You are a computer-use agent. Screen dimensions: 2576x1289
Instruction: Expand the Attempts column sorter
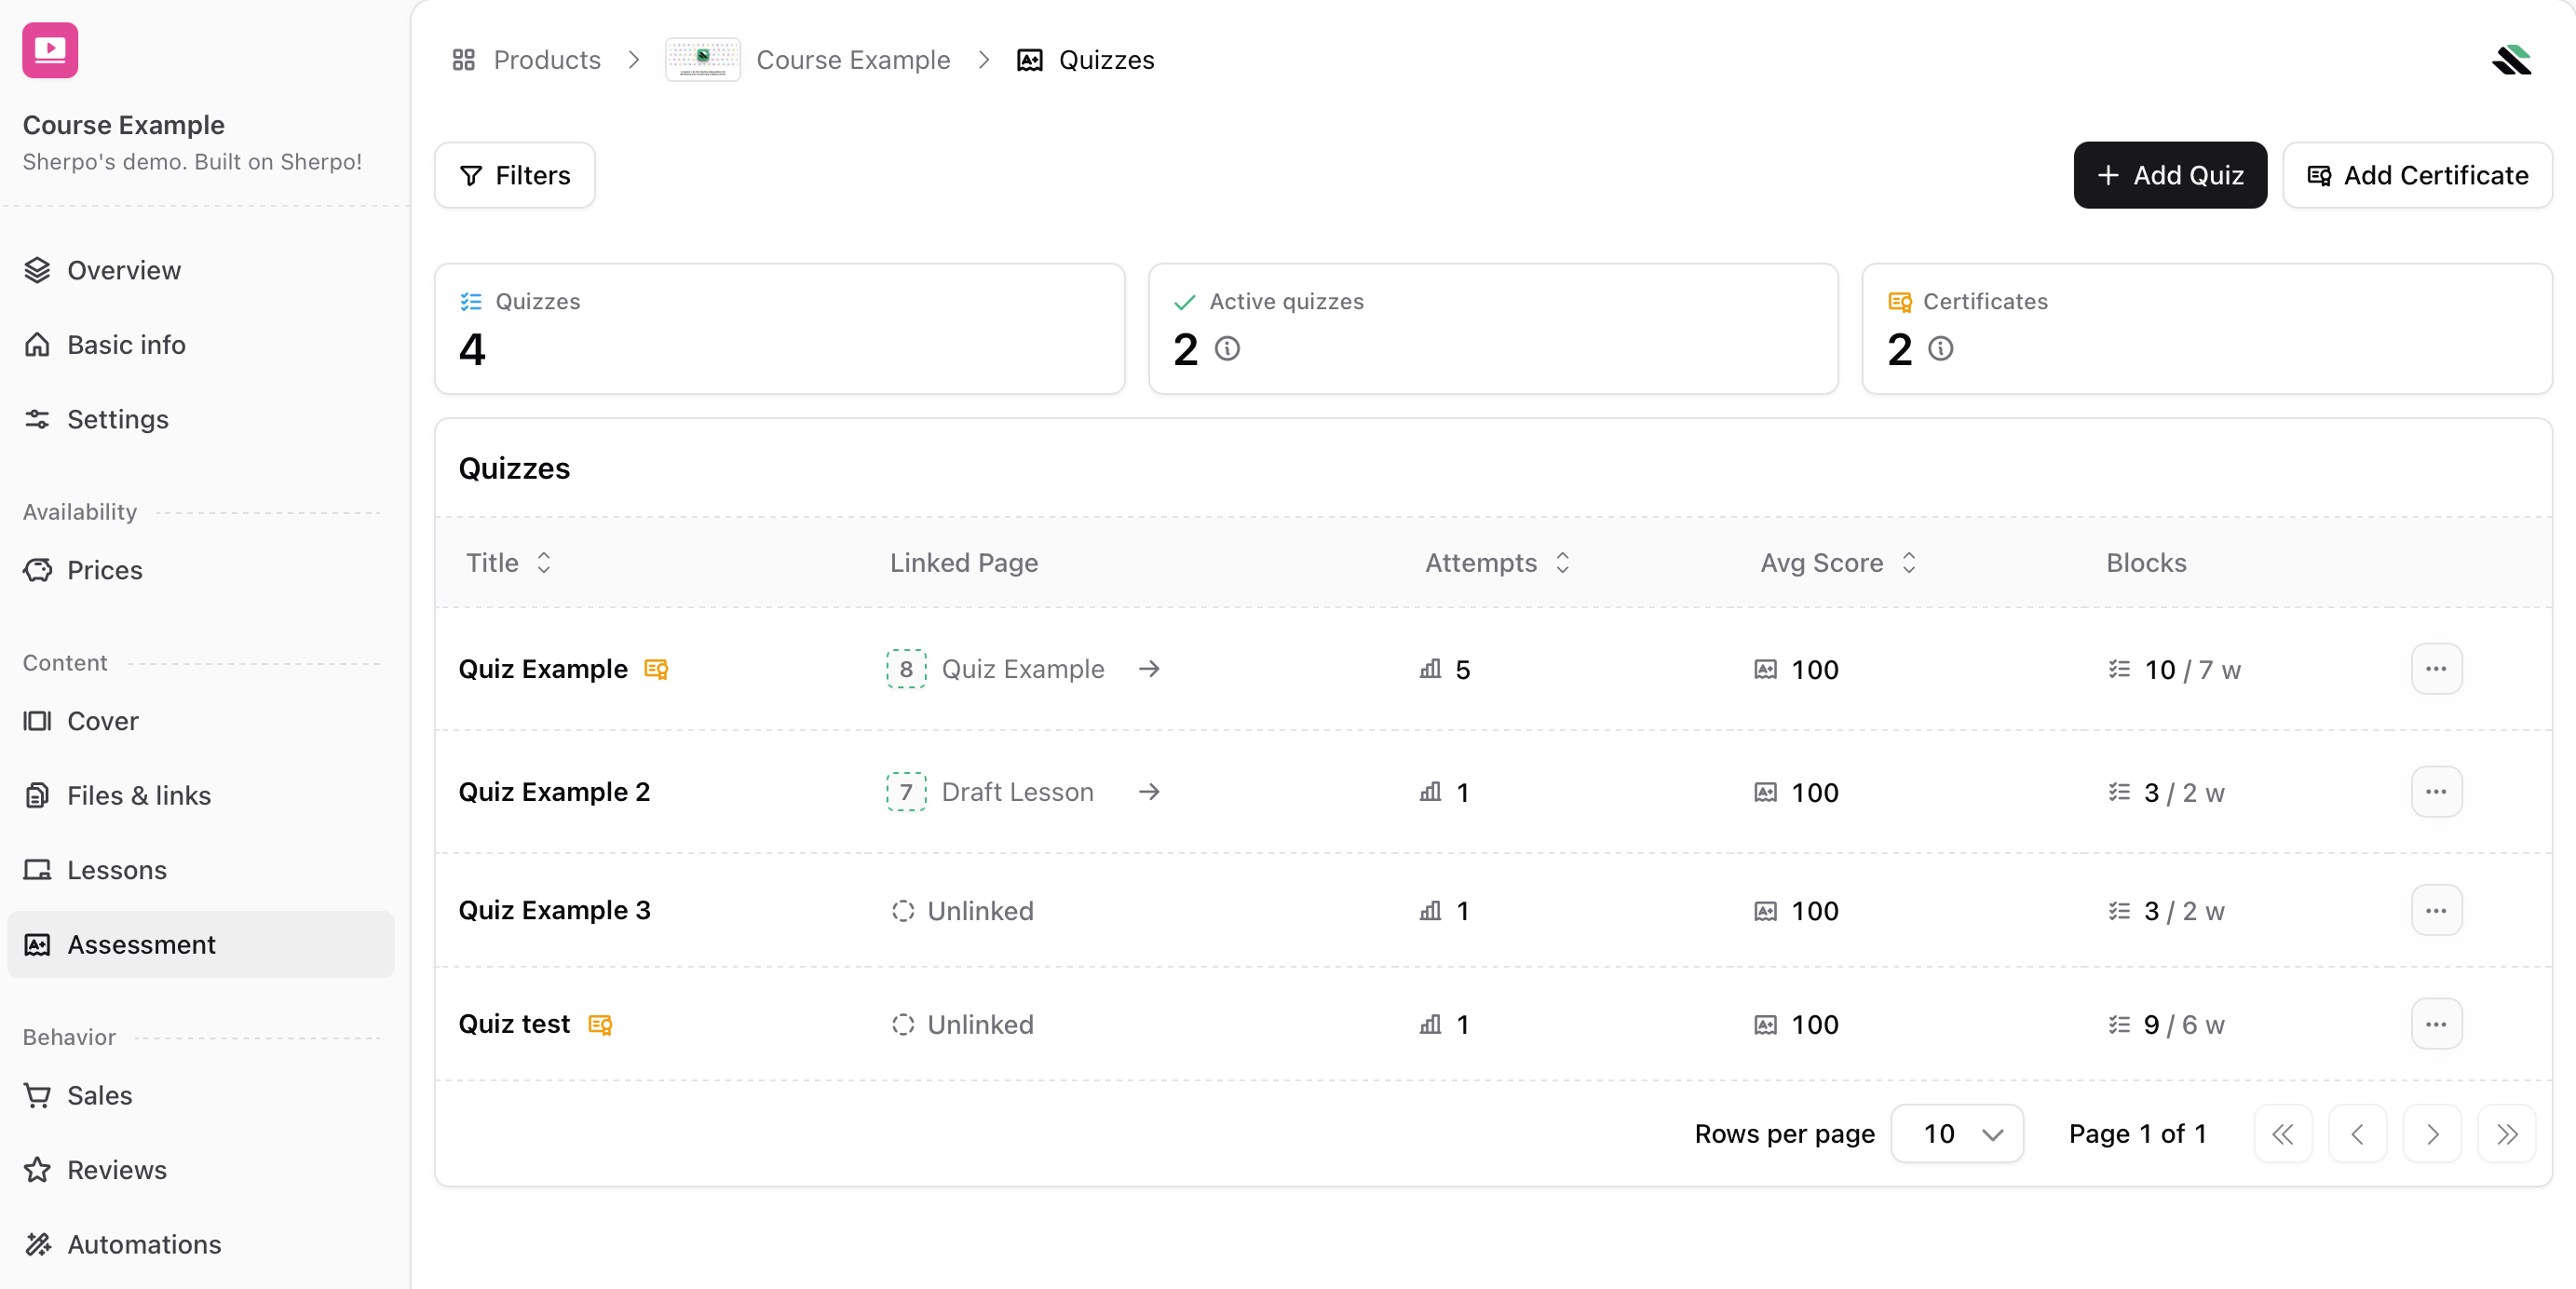click(1562, 563)
